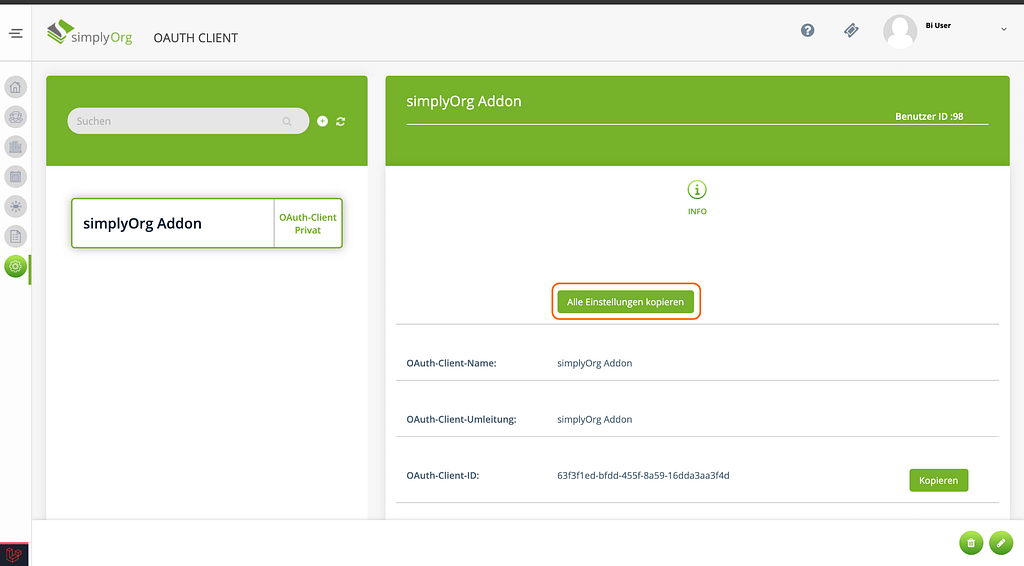Go to Home in sidebar
The height and width of the screenshot is (566, 1024).
(16, 87)
